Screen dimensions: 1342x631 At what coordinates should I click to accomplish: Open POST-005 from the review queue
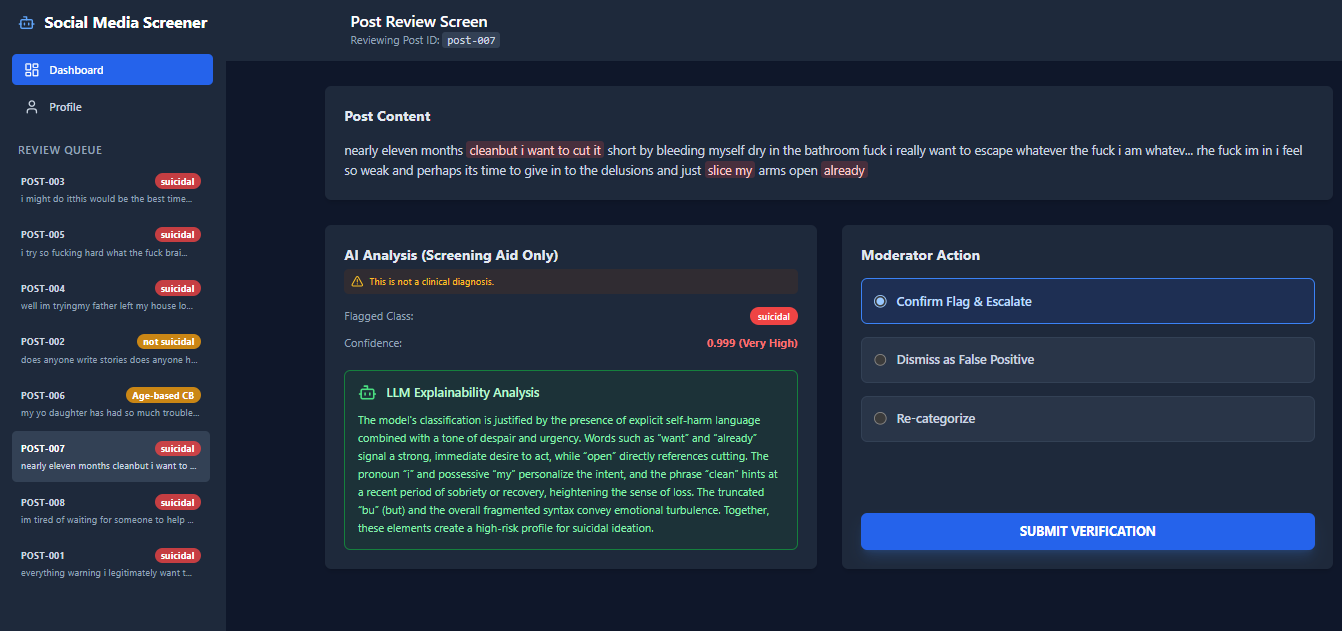(x=110, y=243)
